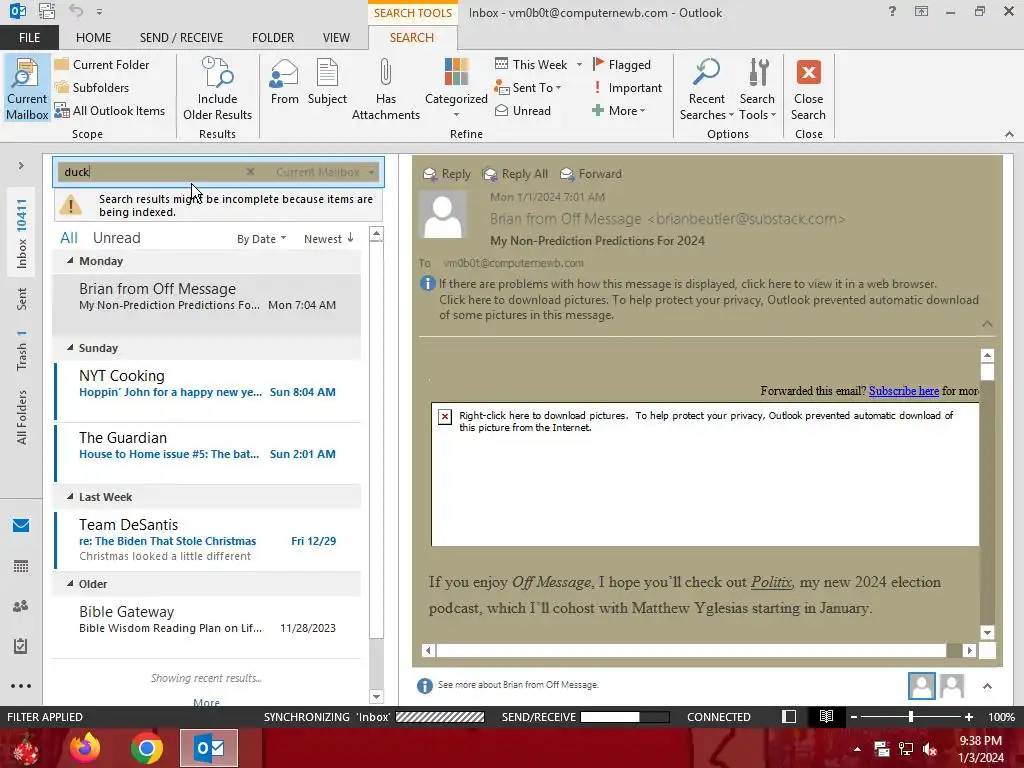Toggle Unread filter in ribbon

click(523, 110)
